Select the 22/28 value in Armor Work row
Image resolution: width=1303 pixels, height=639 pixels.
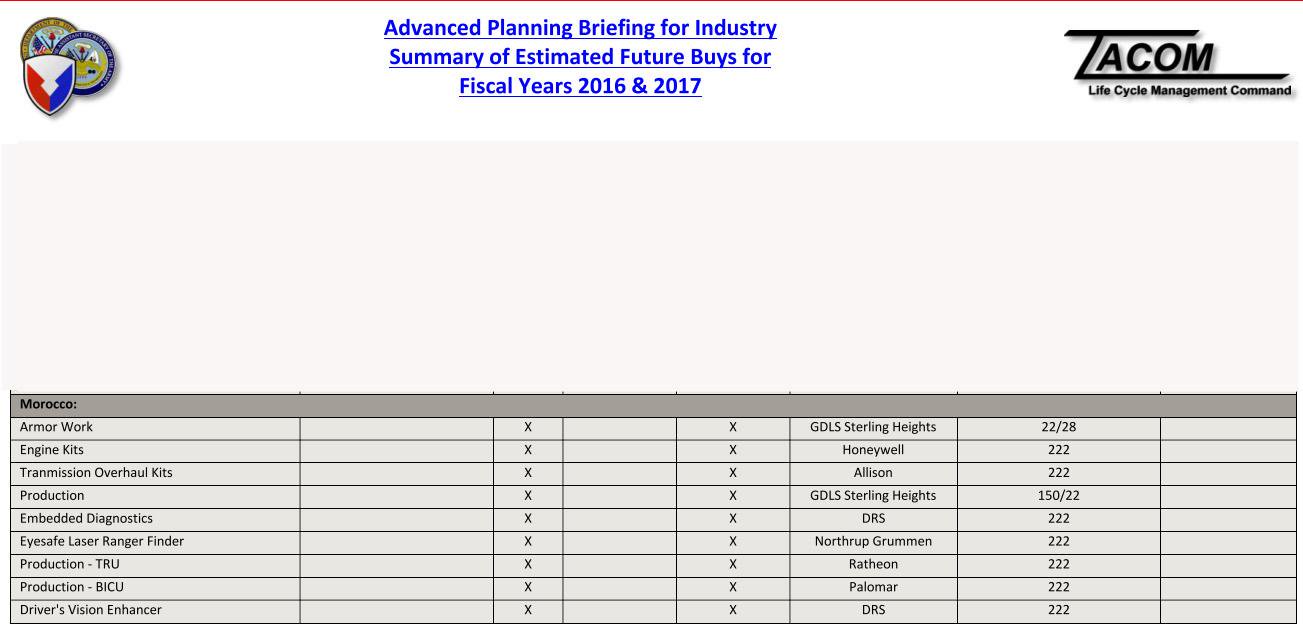1058,427
